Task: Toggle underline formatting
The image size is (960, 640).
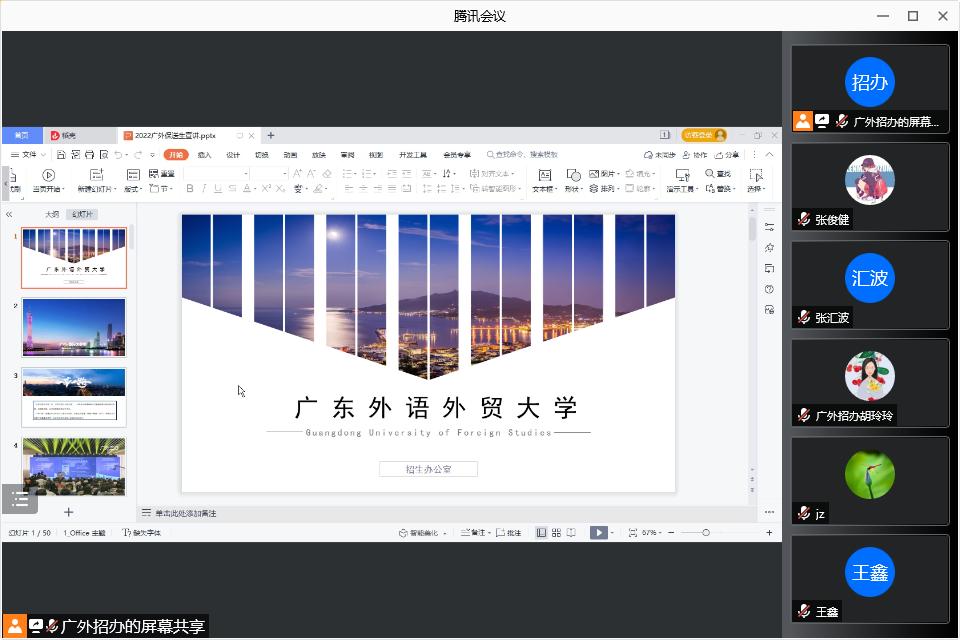Action: coord(218,188)
